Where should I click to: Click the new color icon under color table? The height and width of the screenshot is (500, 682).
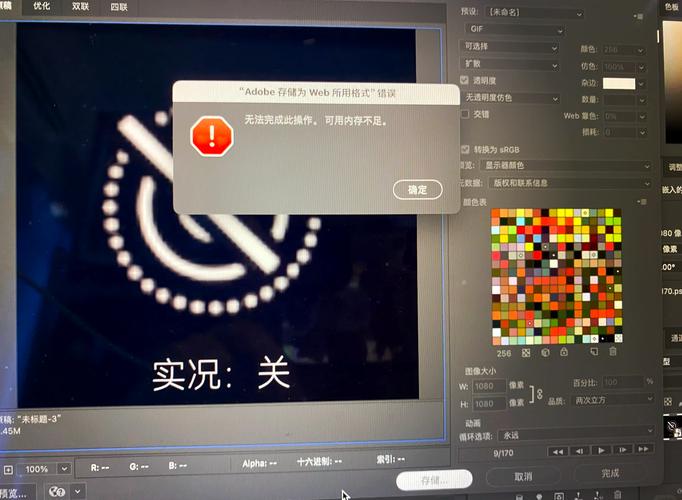(594, 351)
